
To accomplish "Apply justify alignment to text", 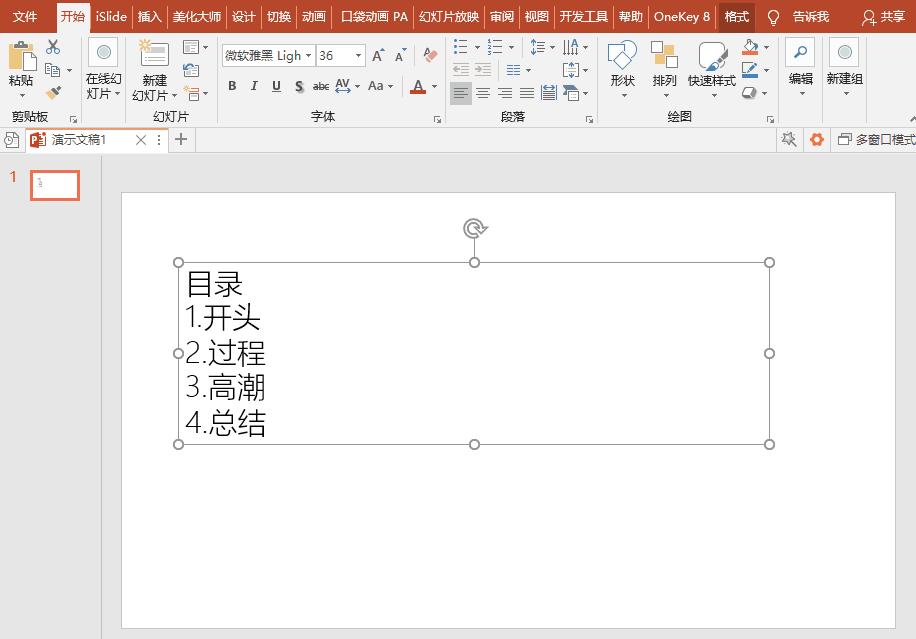I will coord(527,92).
